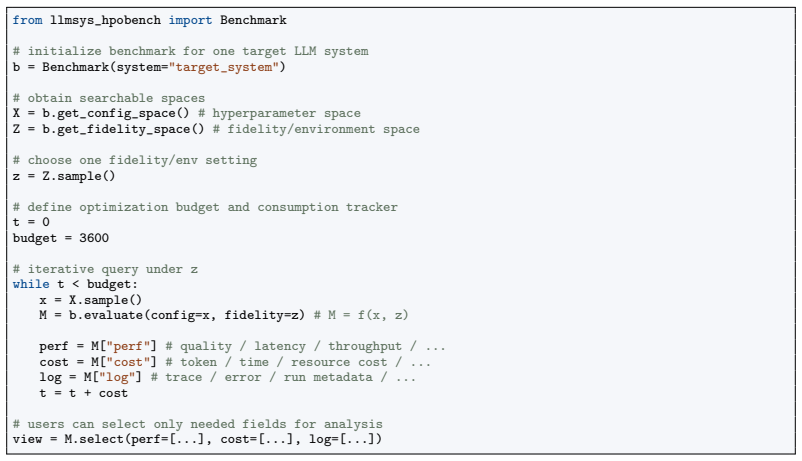This screenshot has width=802, height=461.
Task: Click the budget value 3600
Action: pos(94,238)
